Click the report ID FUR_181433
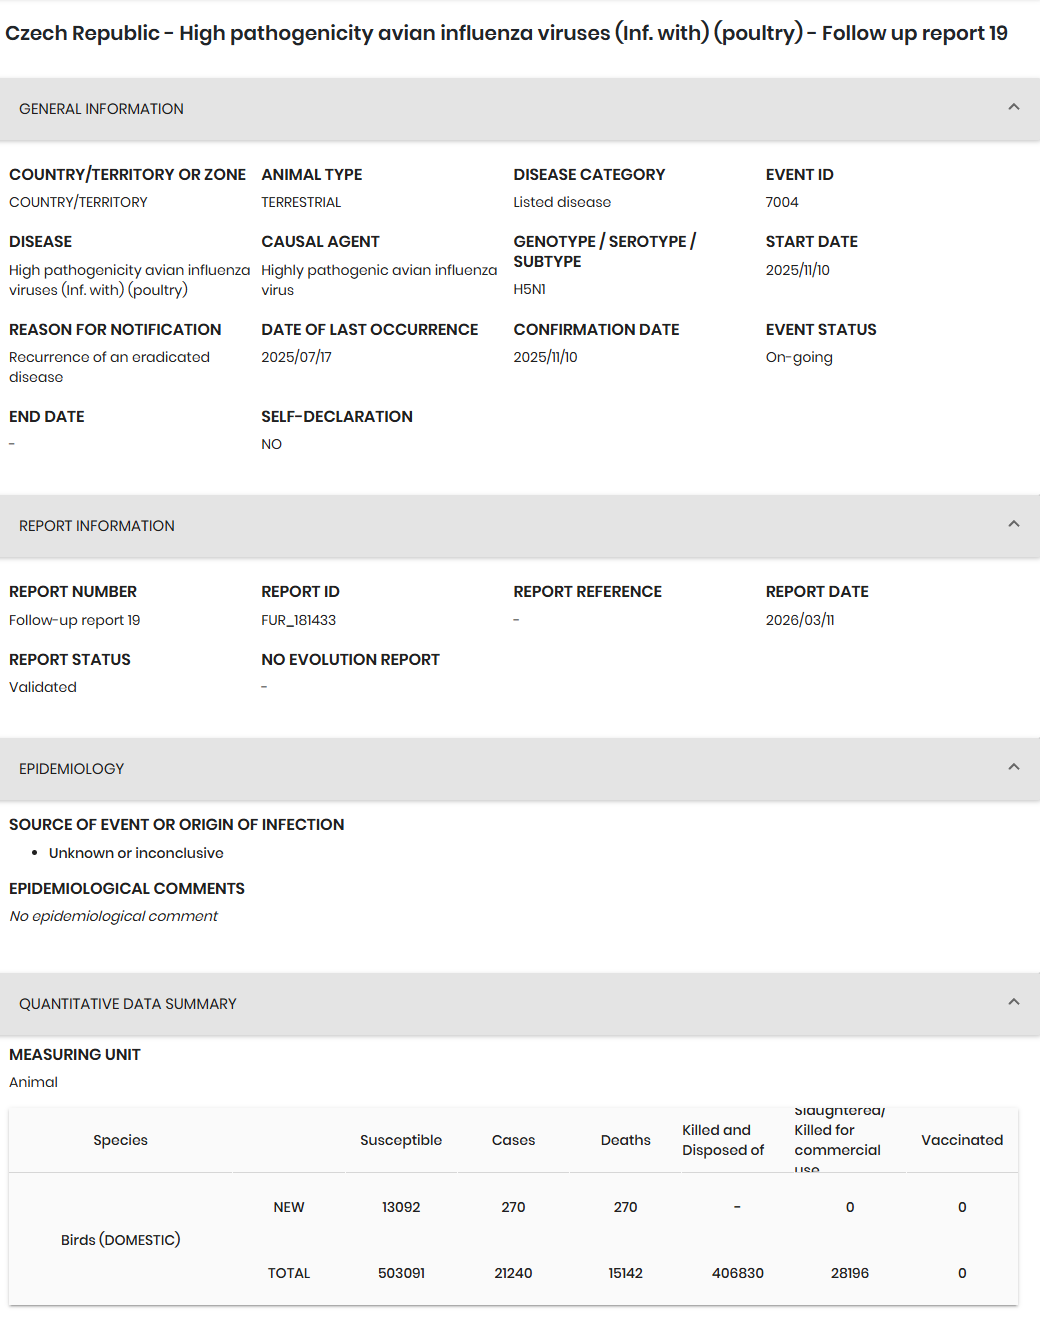The image size is (1040, 1317). (299, 620)
